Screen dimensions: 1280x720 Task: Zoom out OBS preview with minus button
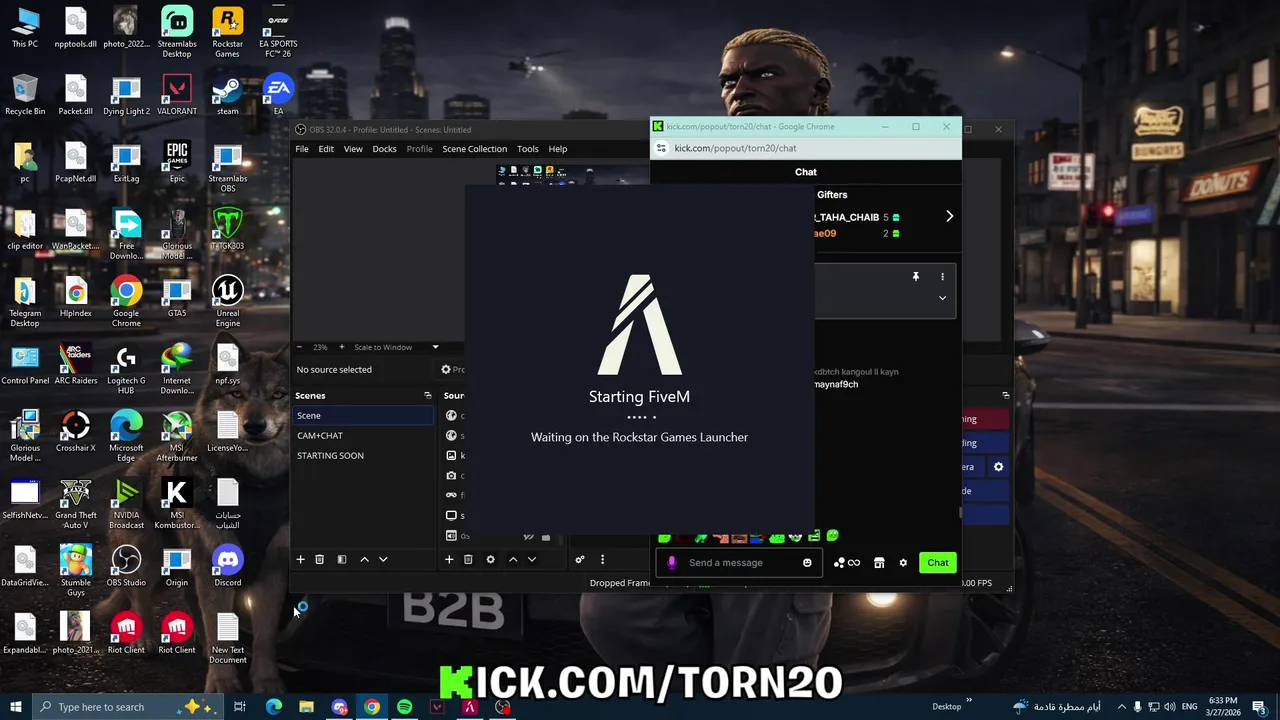point(299,347)
